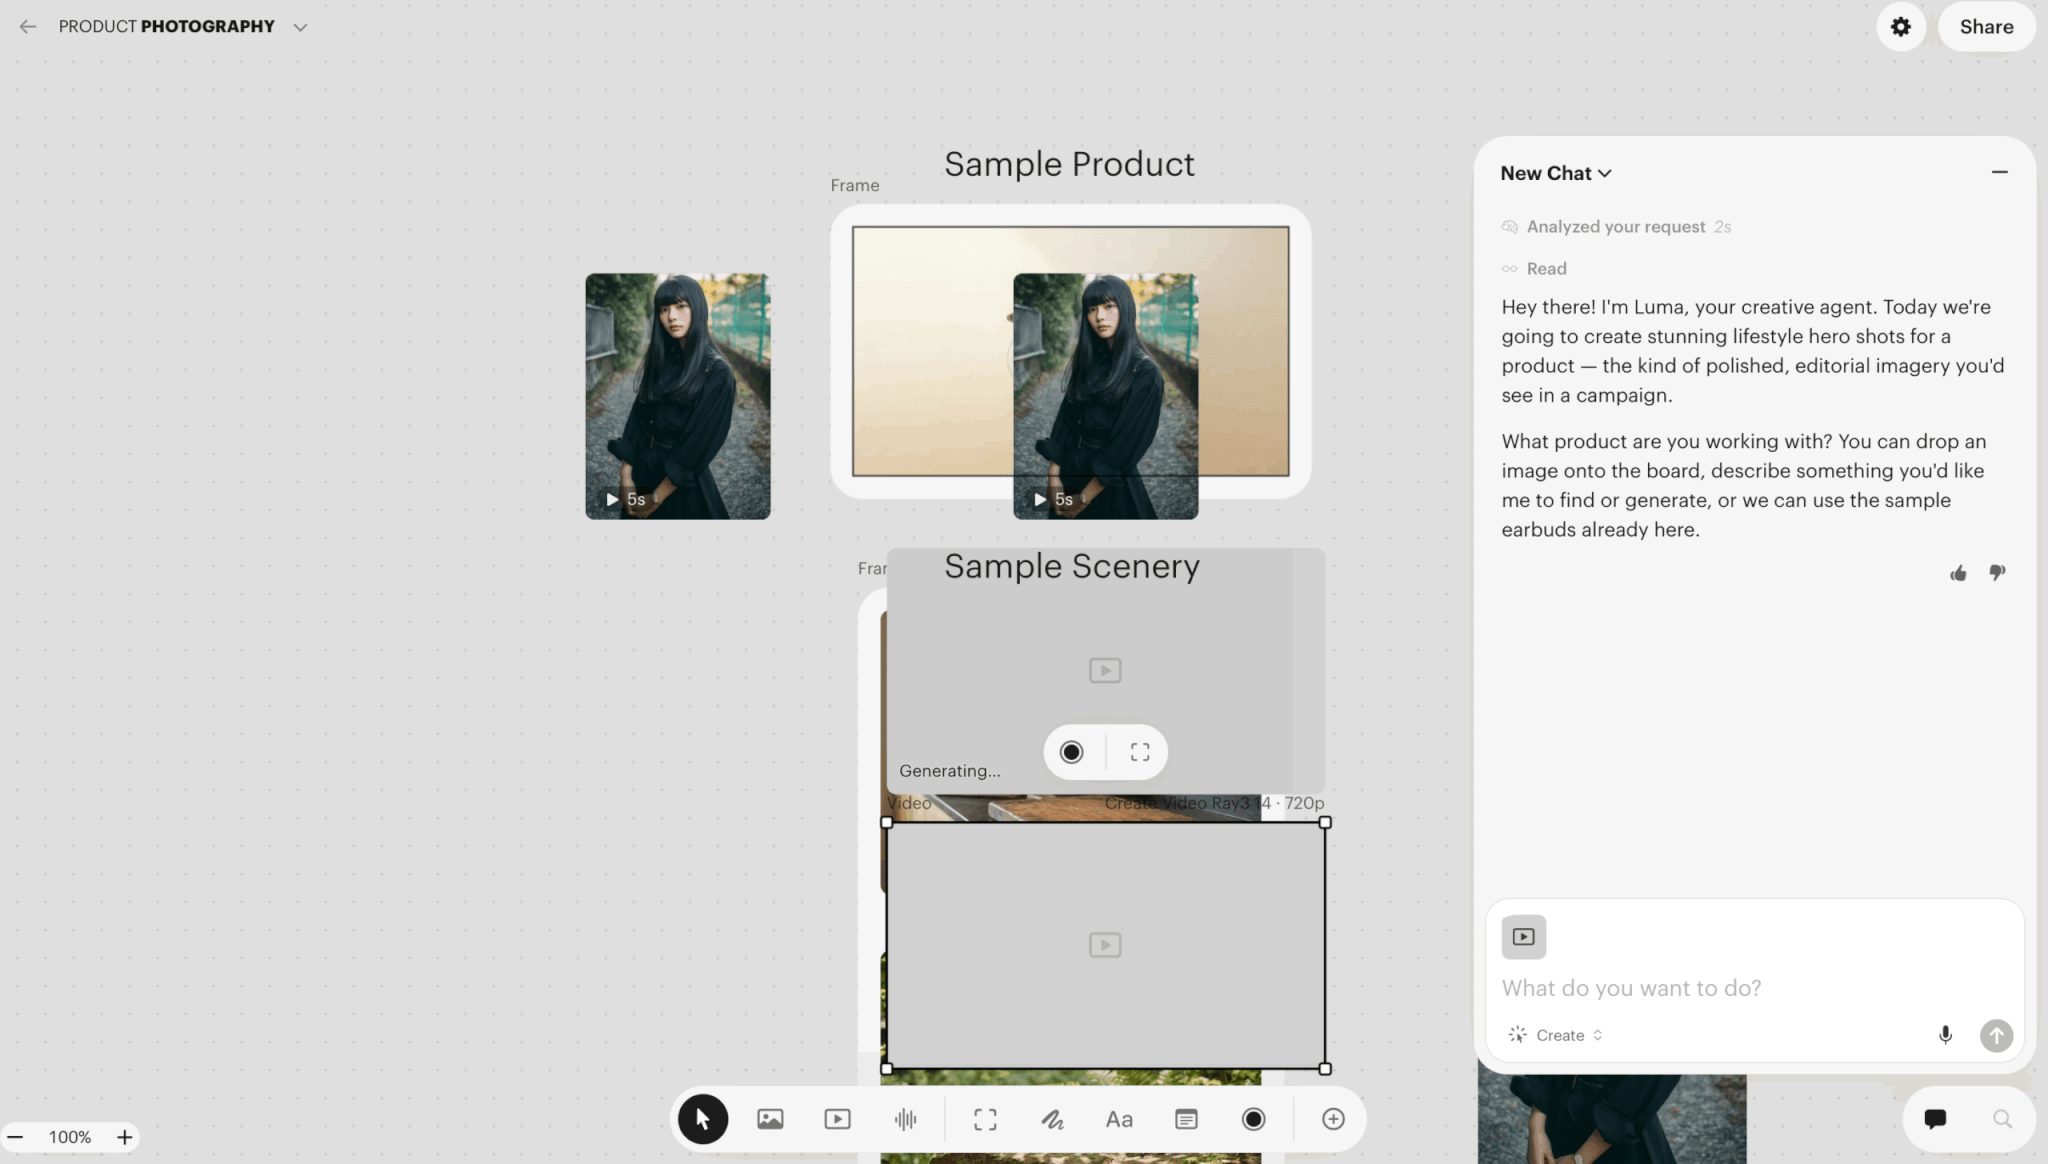Click the thumbs up feedback icon

pos(1958,573)
